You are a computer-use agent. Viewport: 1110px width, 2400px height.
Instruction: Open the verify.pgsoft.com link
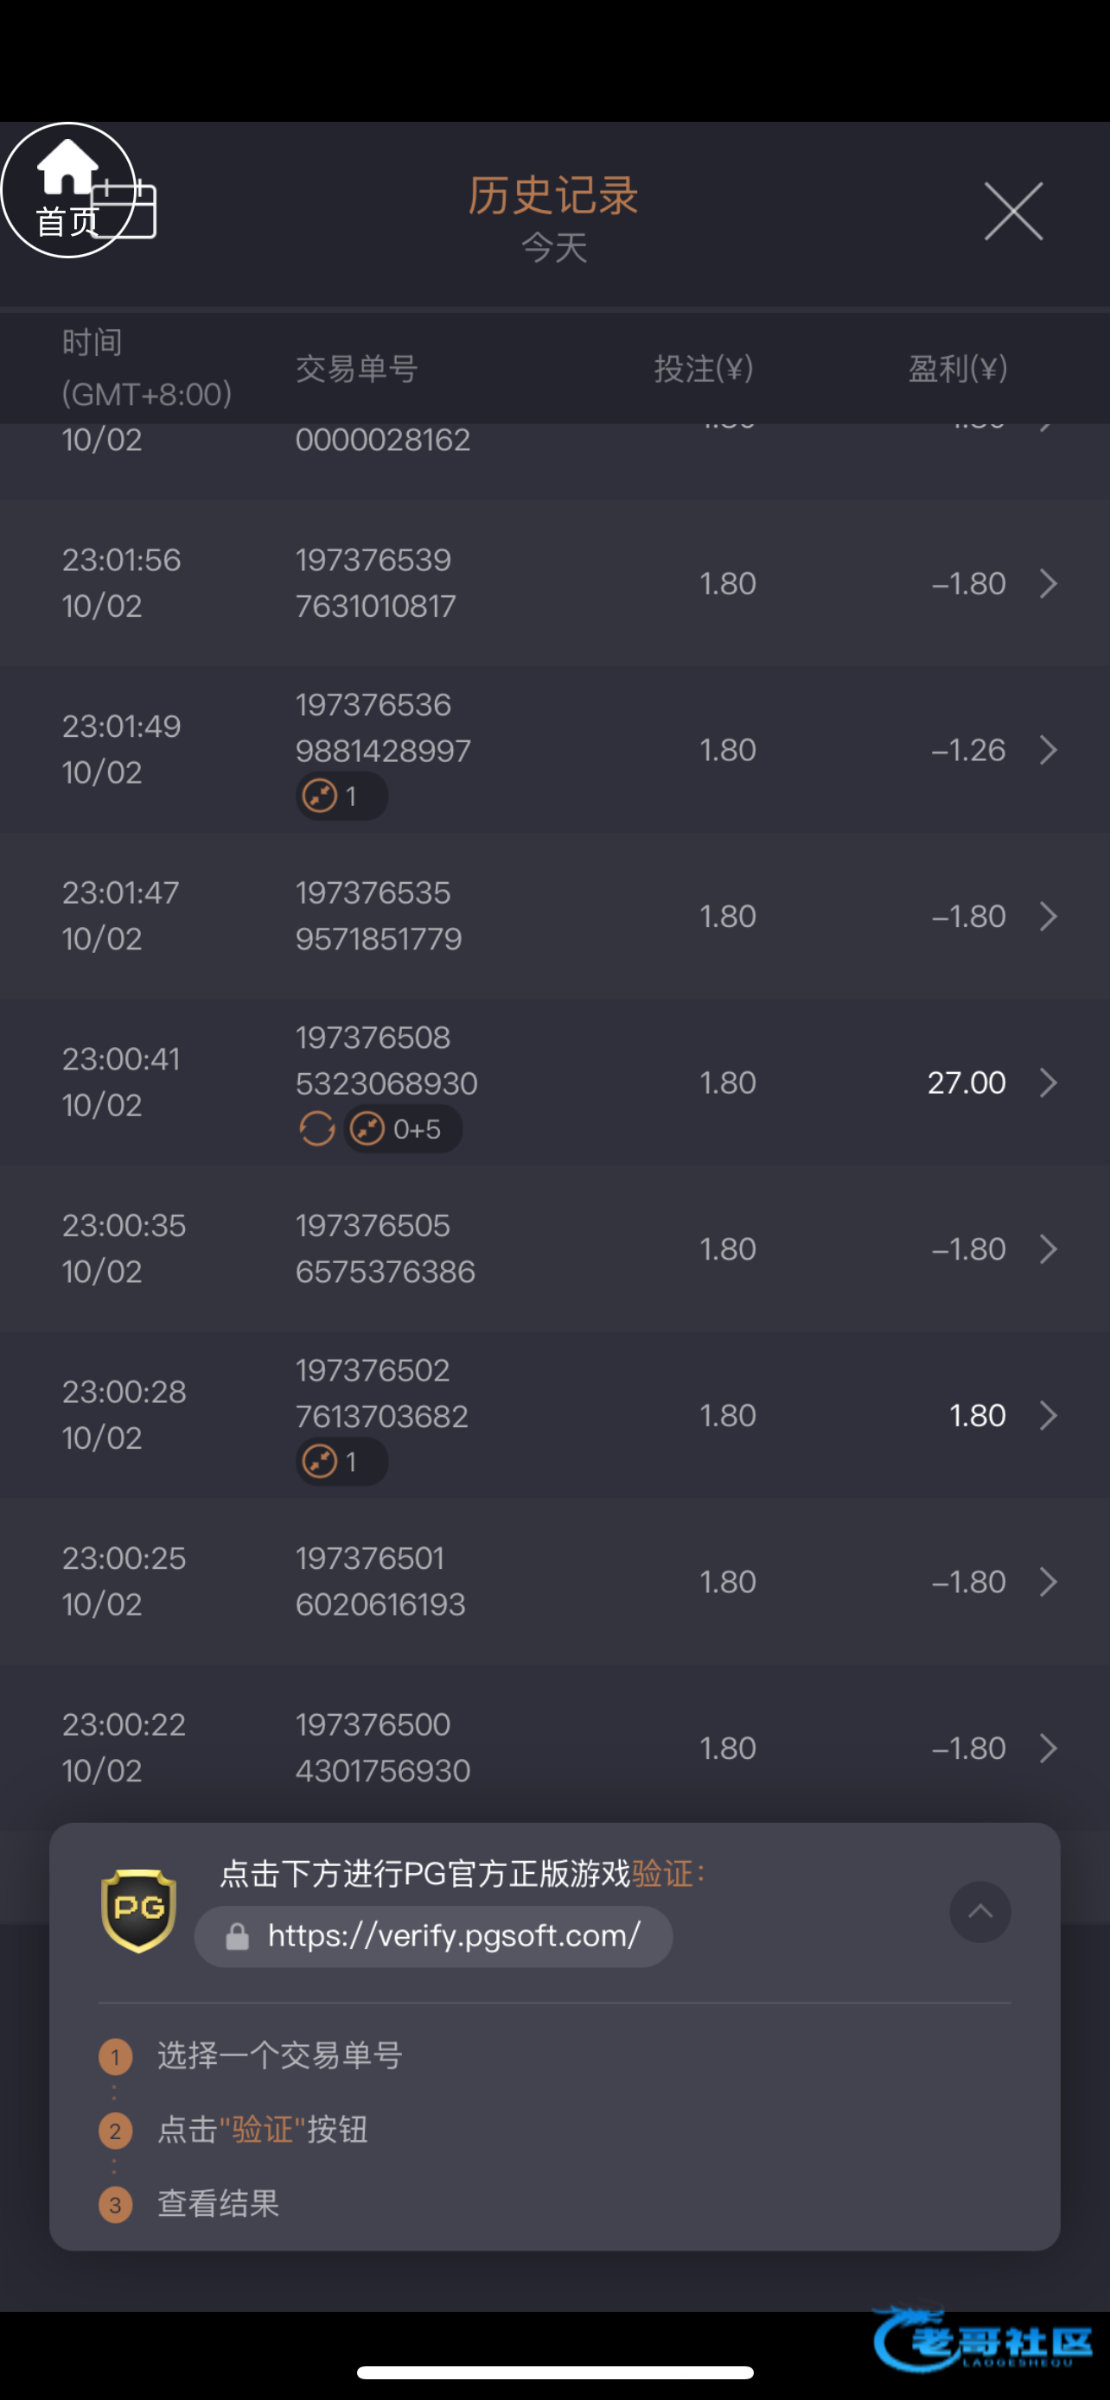(453, 1936)
